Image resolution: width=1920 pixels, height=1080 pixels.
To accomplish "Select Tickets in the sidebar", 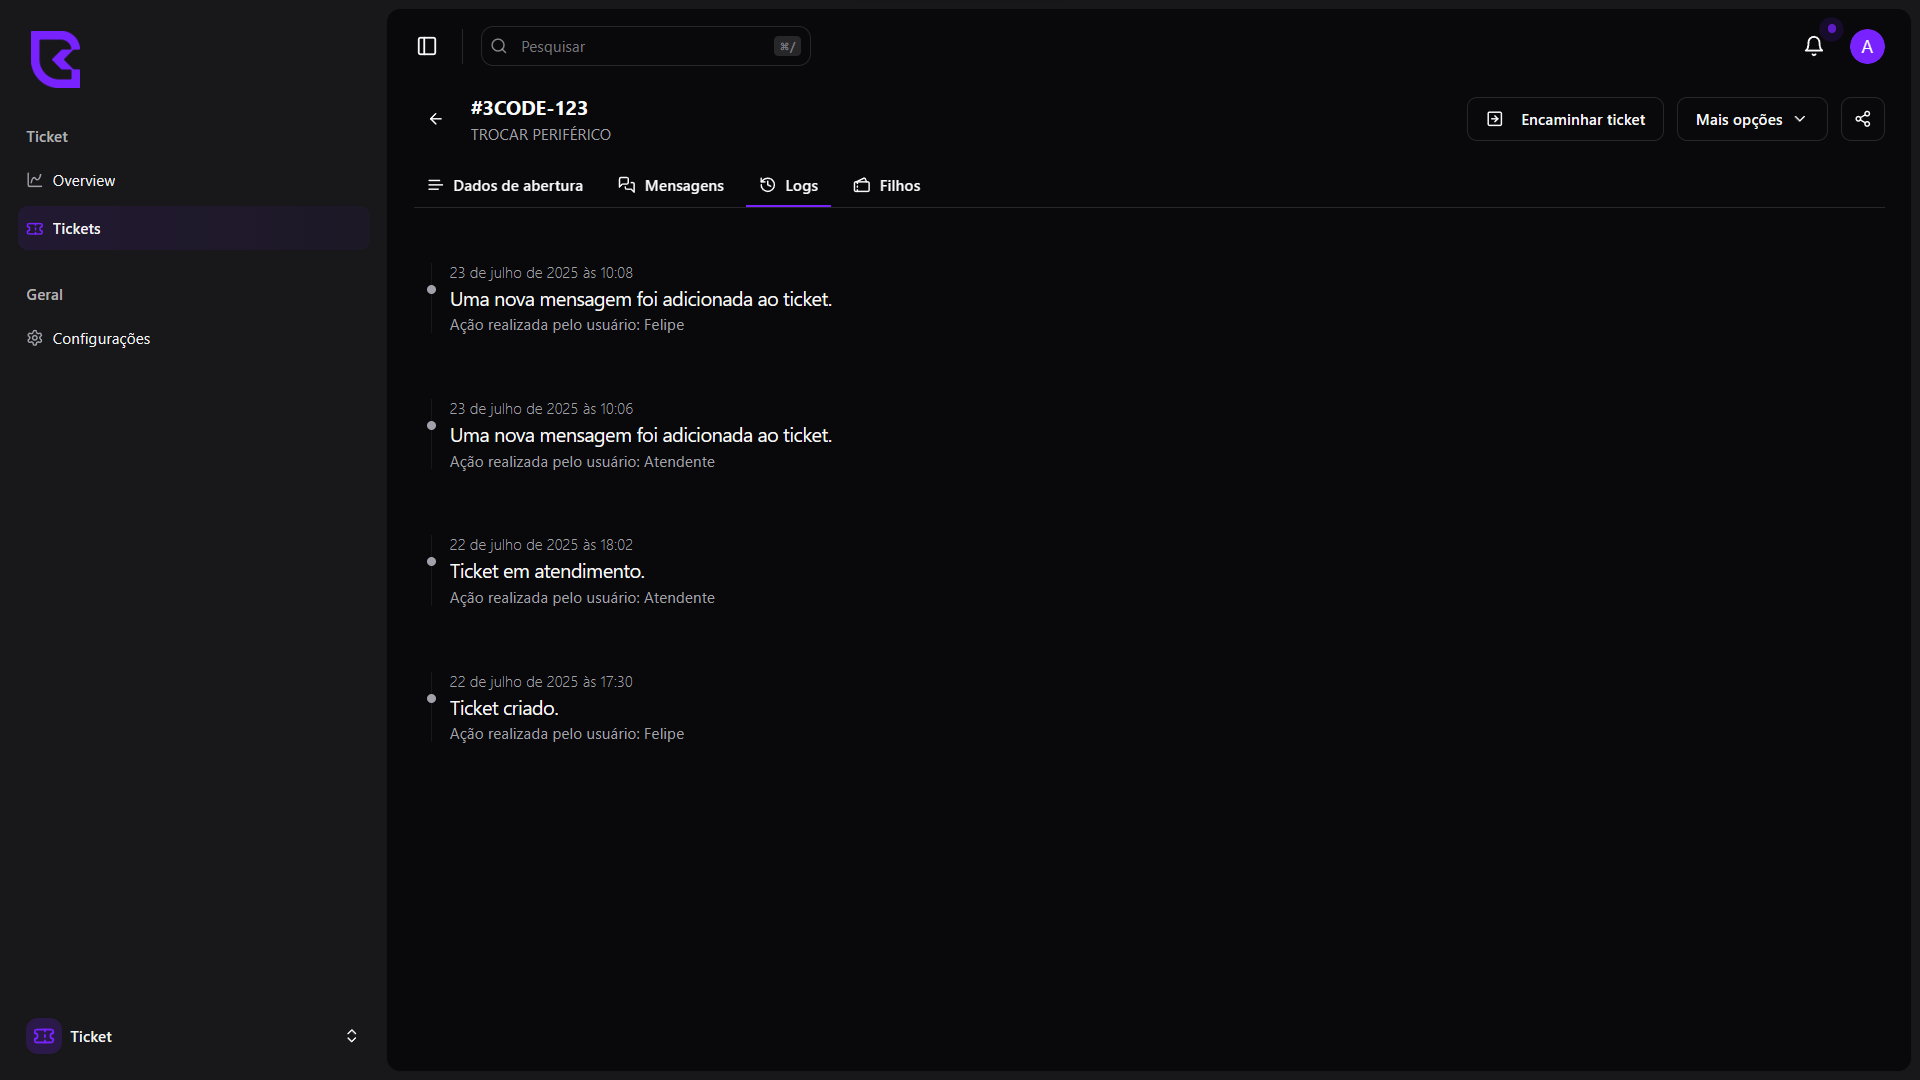I will tap(77, 229).
